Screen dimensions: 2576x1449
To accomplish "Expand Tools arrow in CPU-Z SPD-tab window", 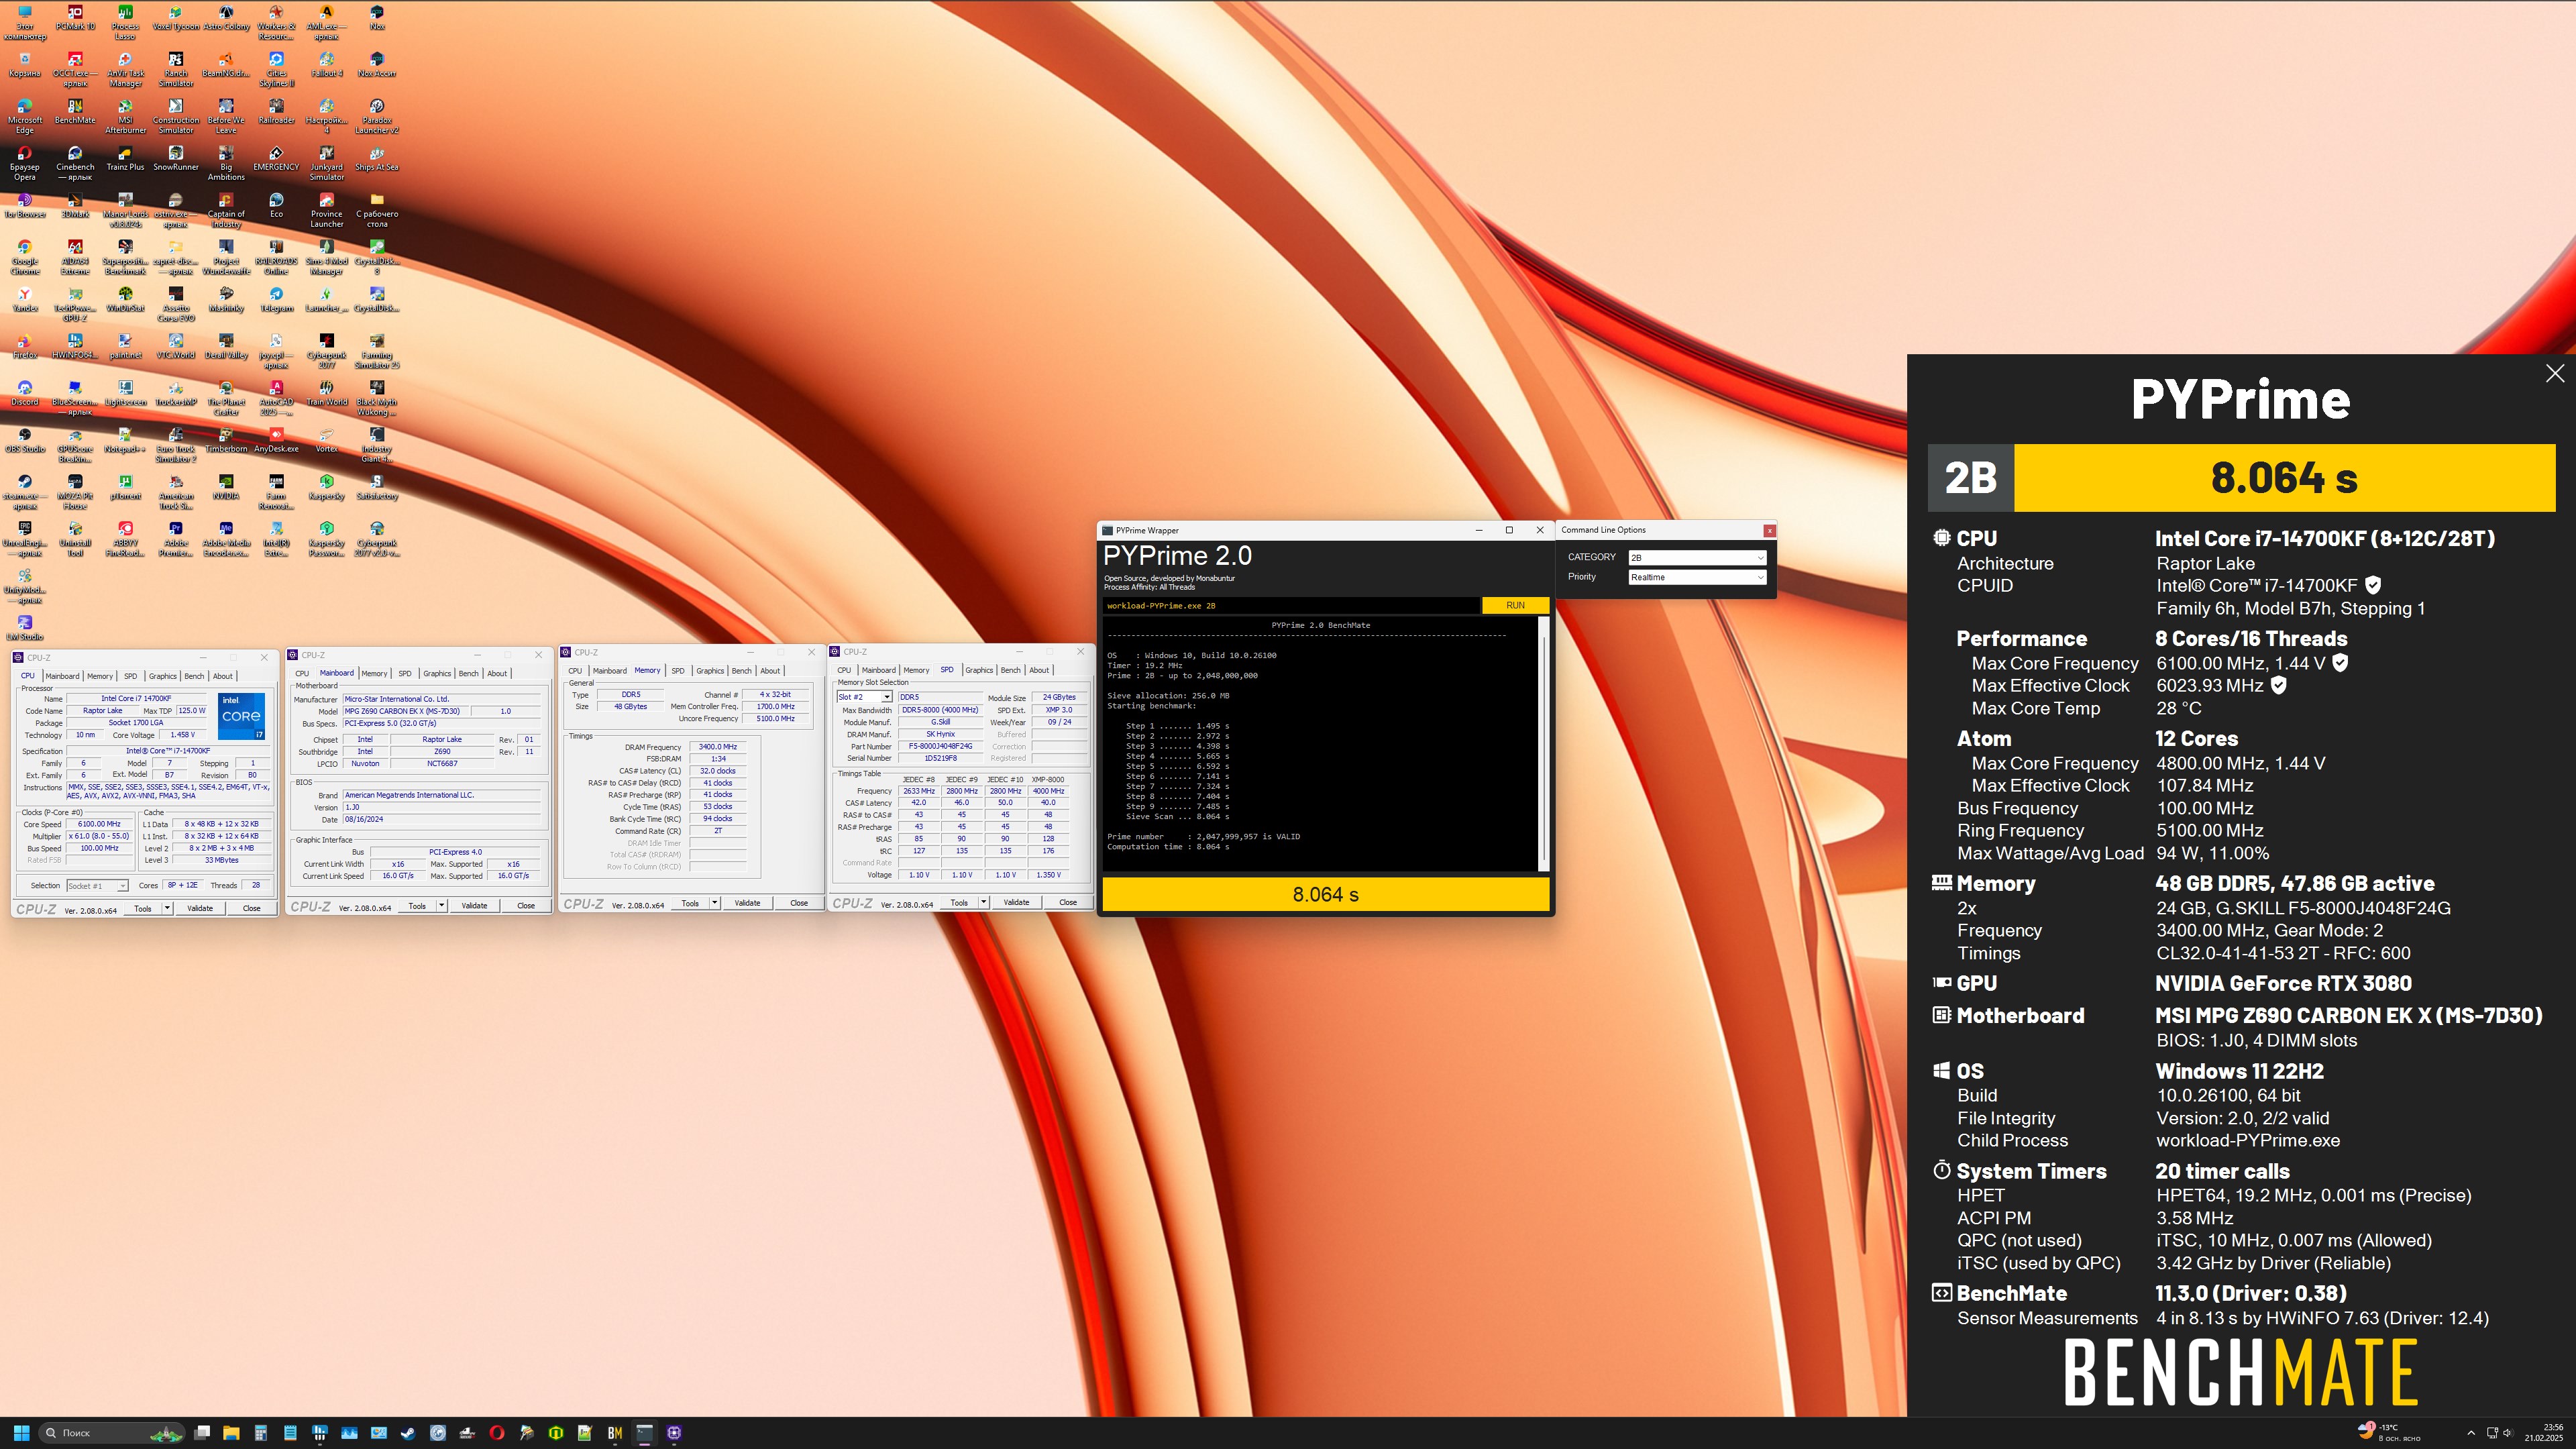I will (x=983, y=902).
